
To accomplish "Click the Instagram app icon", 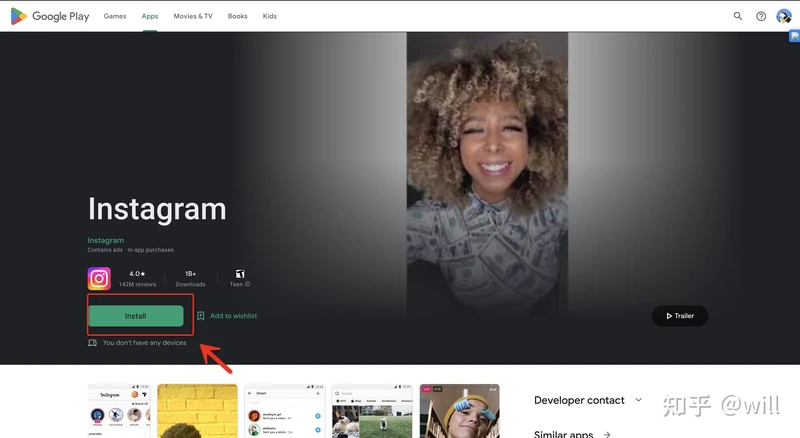I will pyautogui.click(x=99, y=279).
